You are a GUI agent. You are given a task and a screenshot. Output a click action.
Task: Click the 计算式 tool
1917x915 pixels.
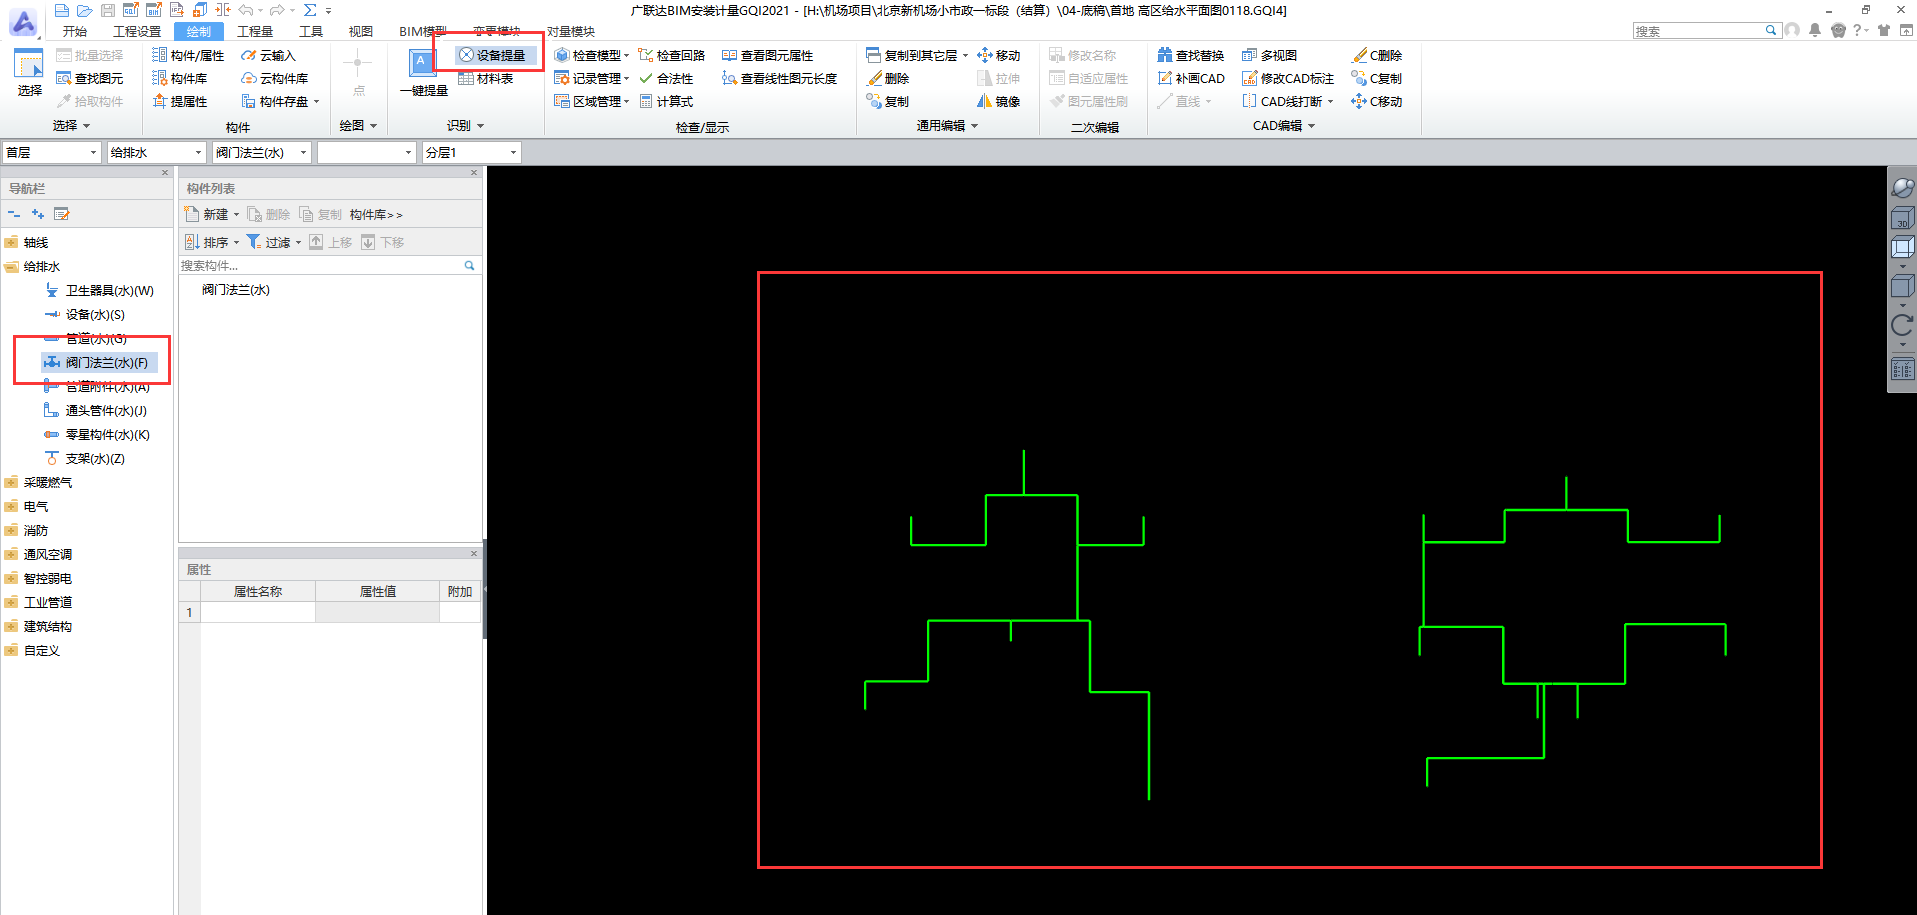pyautogui.click(x=665, y=101)
